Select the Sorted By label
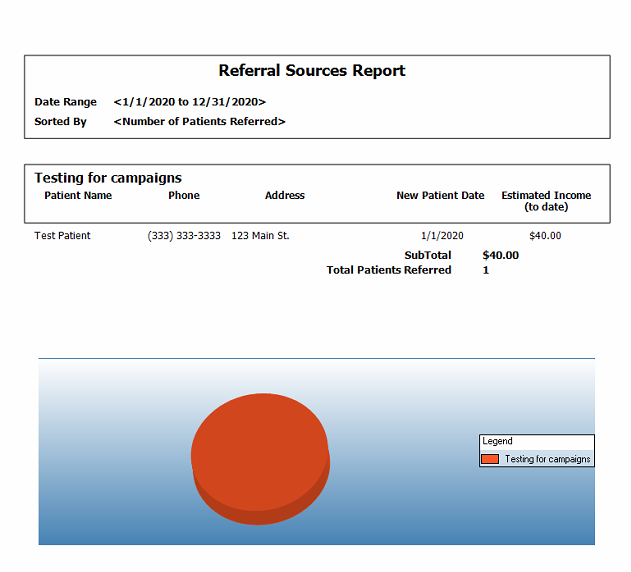The image size is (631, 572). pyautogui.click(x=60, y=122)
